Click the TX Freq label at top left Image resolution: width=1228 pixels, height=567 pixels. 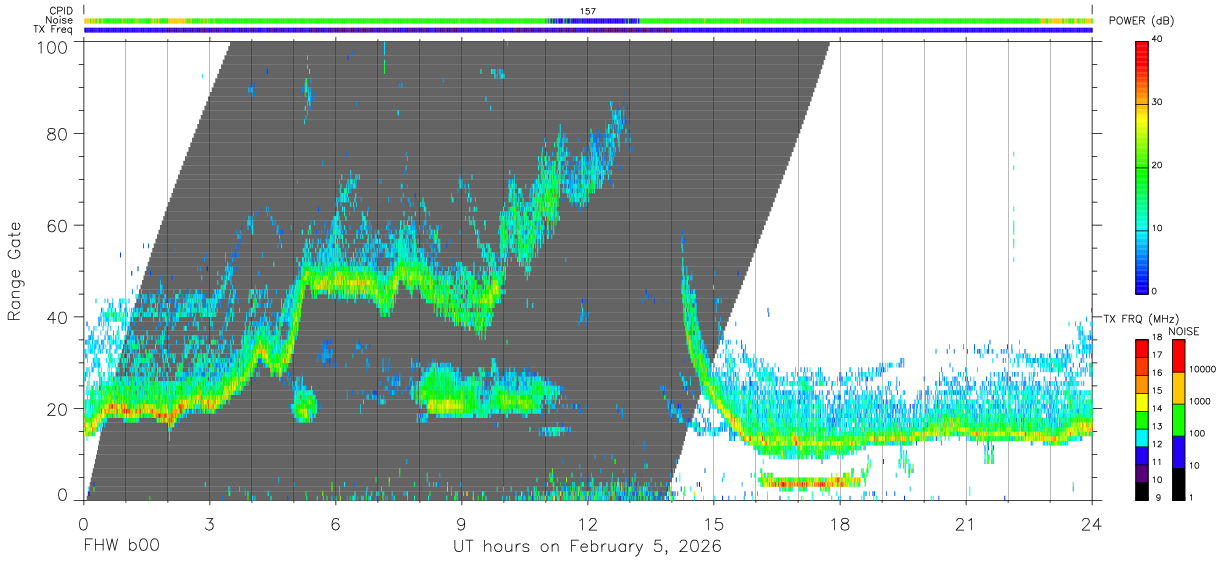click(54, 29)
